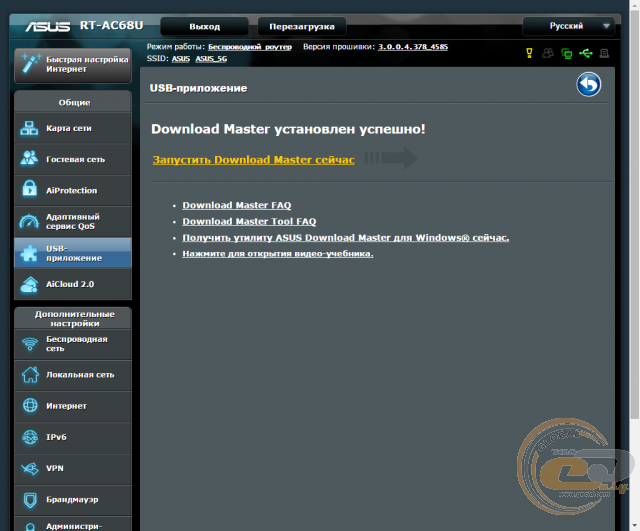Click firmware version 3.0.0.4.378_4585 link
The height and width of the screenshot is (531, 640).
(x=413, y=47)
